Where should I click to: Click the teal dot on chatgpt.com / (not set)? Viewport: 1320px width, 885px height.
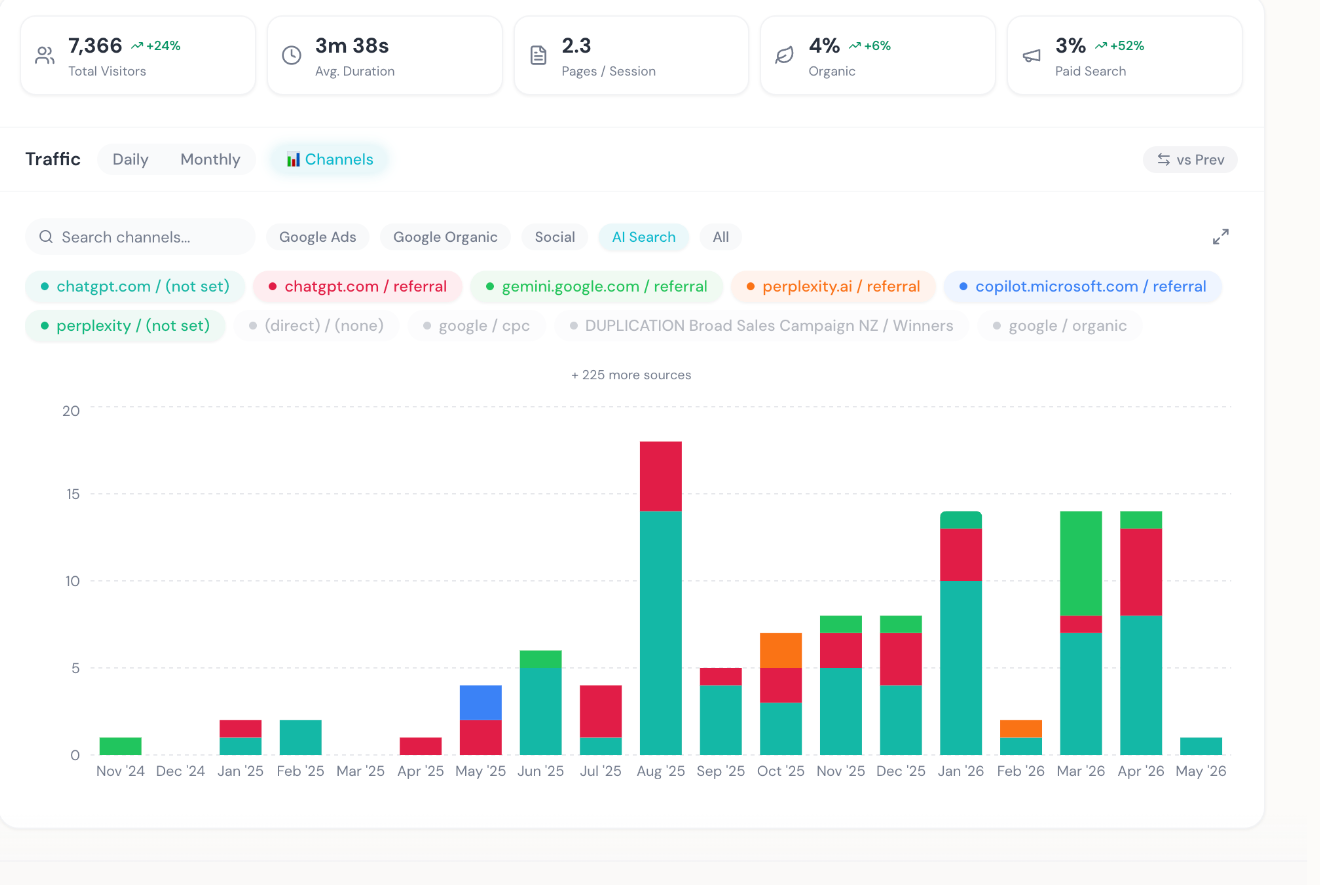click(44, 287)
